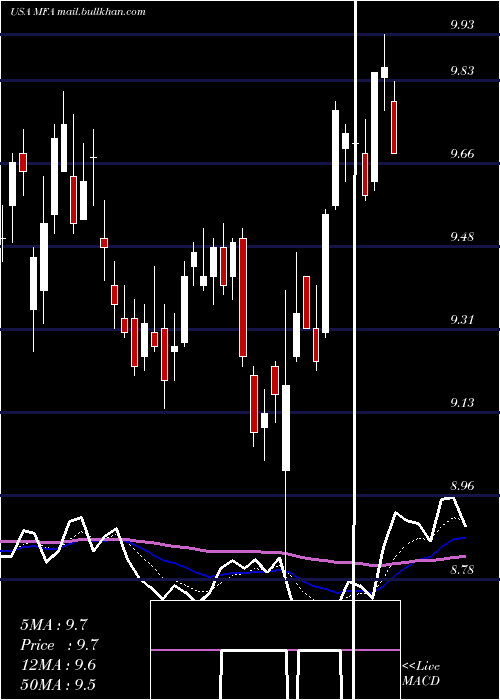Click the 9.83 price axis label
The height and width of the screenshot is (700, 500).
point(462,71)
